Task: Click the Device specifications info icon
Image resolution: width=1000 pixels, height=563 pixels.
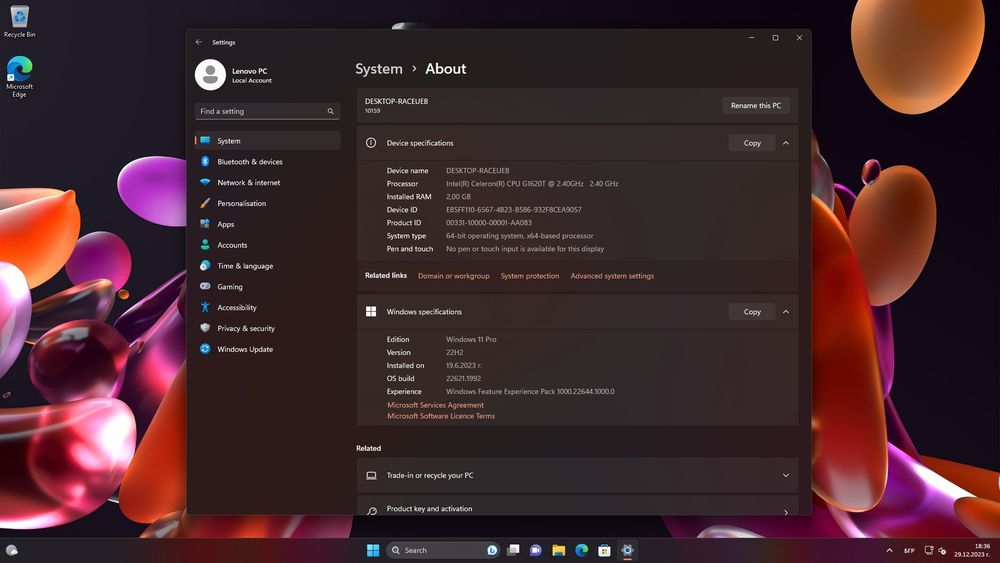Action: point(371,143)
